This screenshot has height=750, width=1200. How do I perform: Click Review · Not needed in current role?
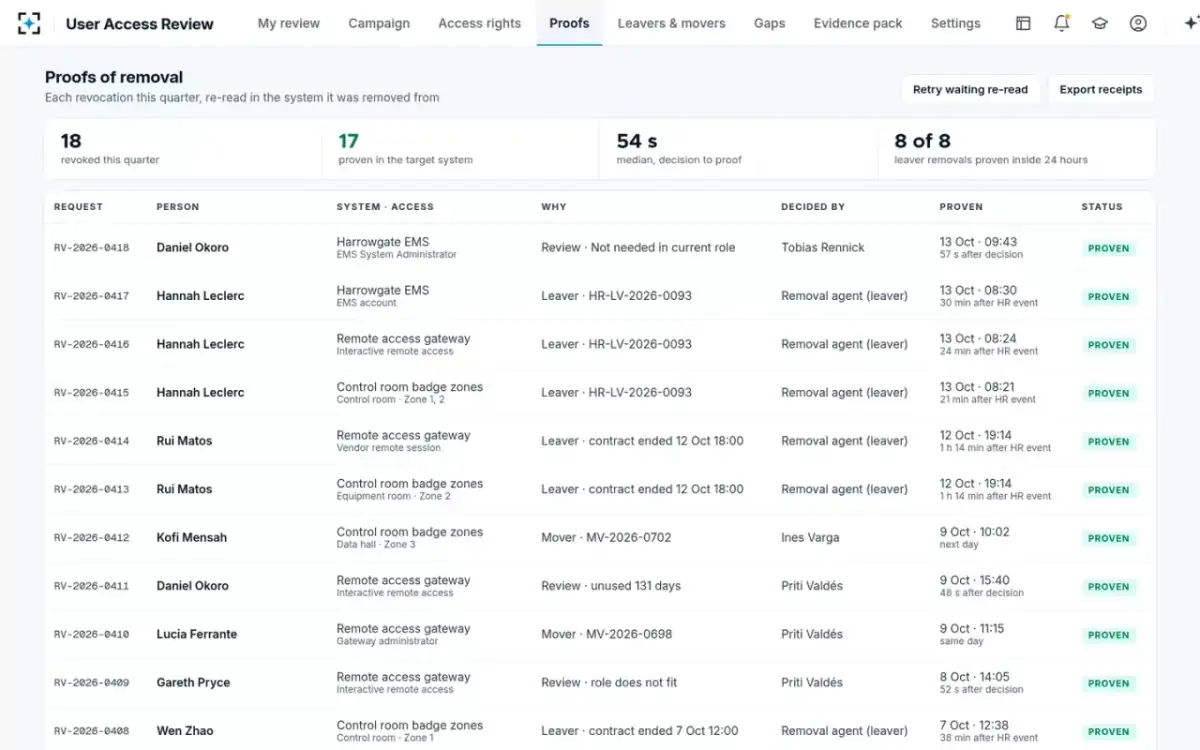point(638,248)
